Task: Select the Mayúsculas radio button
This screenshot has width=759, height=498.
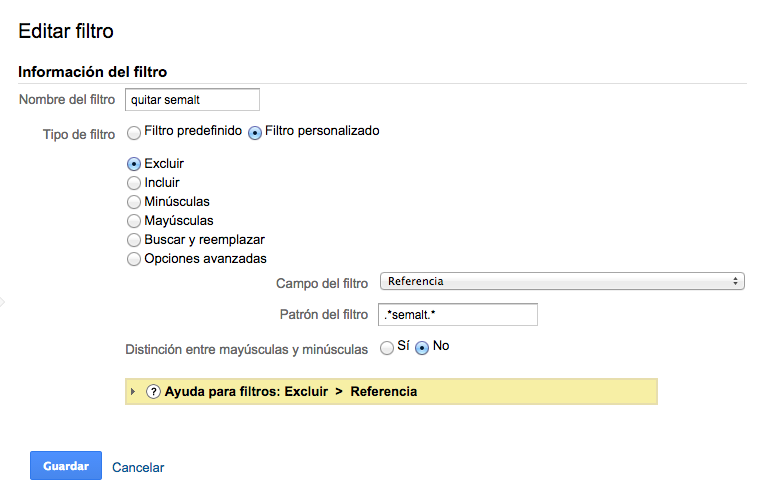Action: point(134,221)
